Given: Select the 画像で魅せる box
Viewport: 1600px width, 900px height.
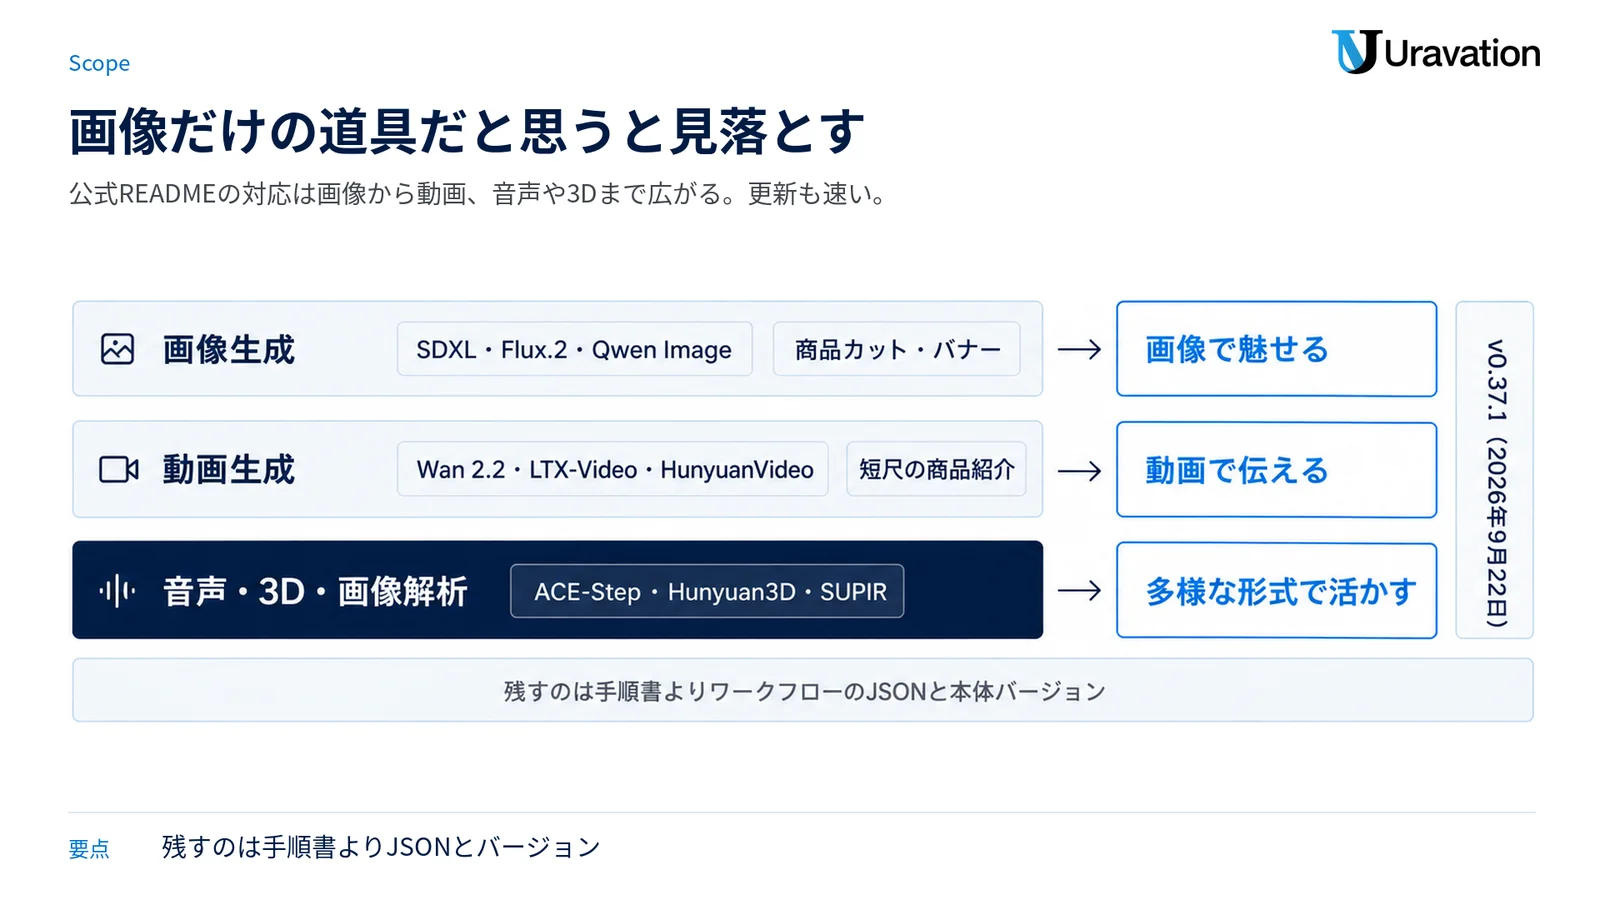Looking at the screenshot, I should [1276, 349].
